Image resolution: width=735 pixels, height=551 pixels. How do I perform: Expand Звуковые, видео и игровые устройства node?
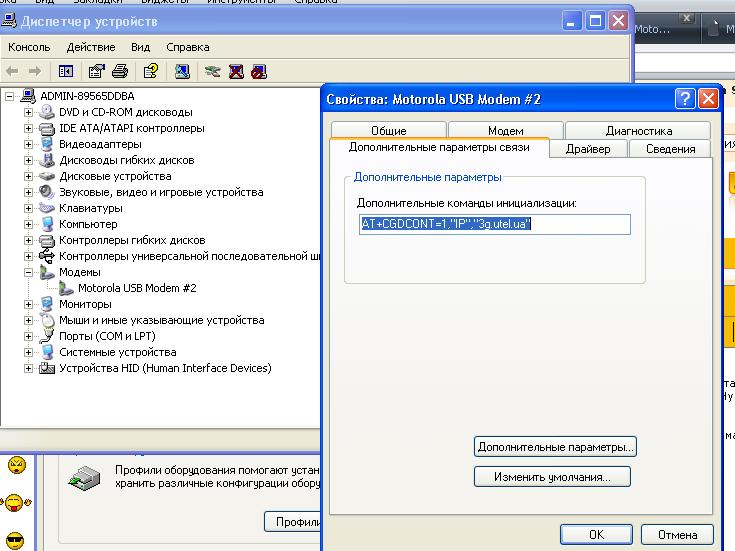28,192
